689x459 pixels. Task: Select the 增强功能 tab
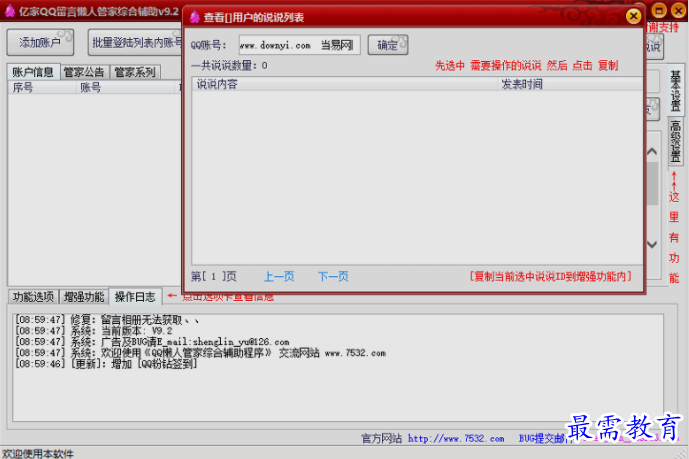(x=84, y=297)
